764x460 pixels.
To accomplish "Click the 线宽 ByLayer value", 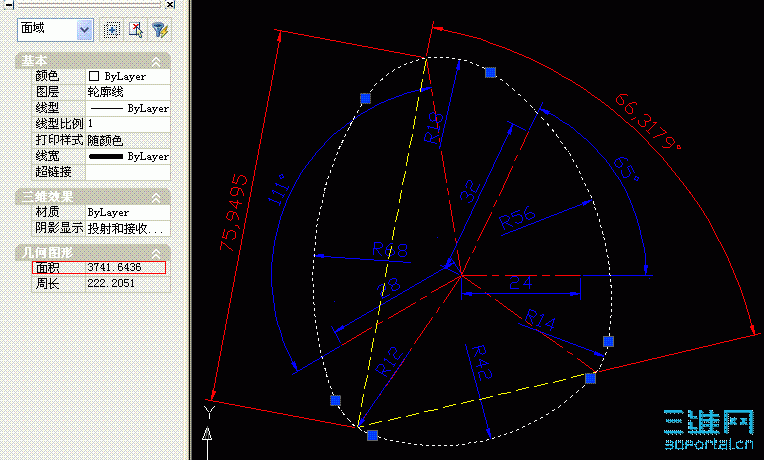I will [128, 156].
